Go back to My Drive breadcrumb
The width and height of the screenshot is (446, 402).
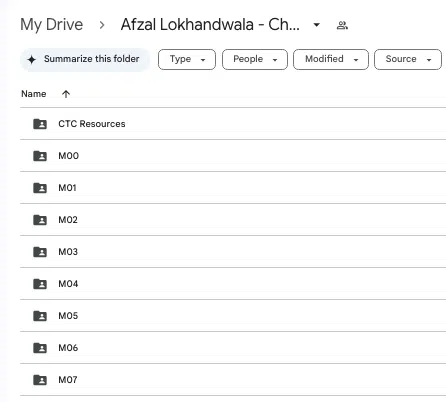click(x=52, y=25)
